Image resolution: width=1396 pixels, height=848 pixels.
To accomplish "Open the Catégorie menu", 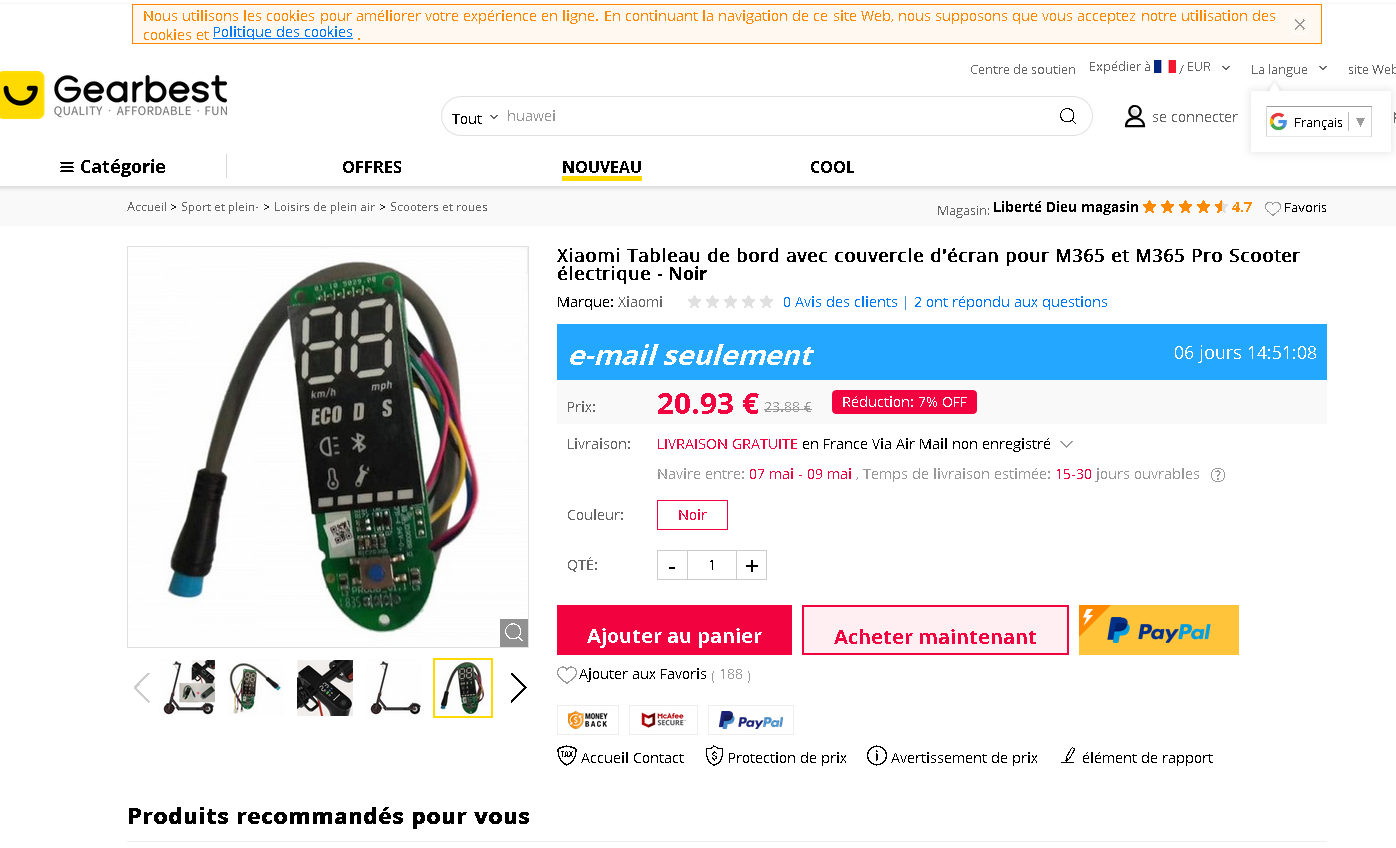I will 113,167.
